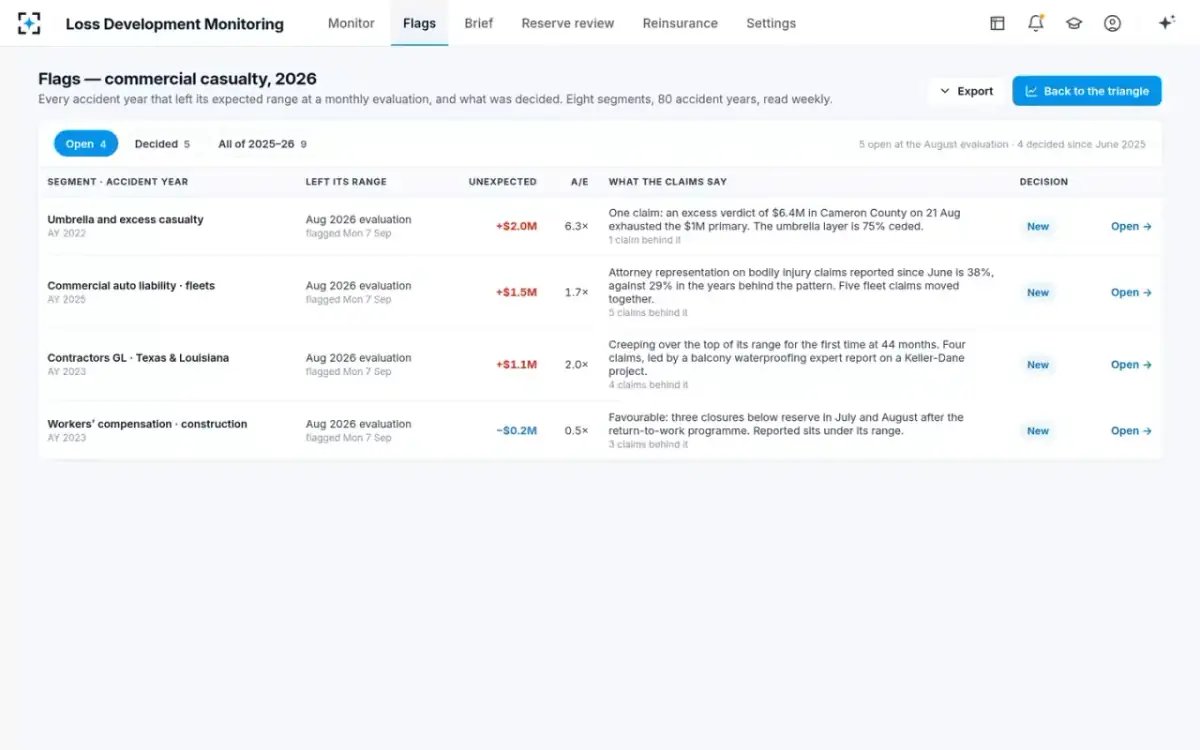Viewport: 1200px width, 750px height.
Task: Click the AY 2022 label
Action: pyautogui.click(x=67, y=233)
